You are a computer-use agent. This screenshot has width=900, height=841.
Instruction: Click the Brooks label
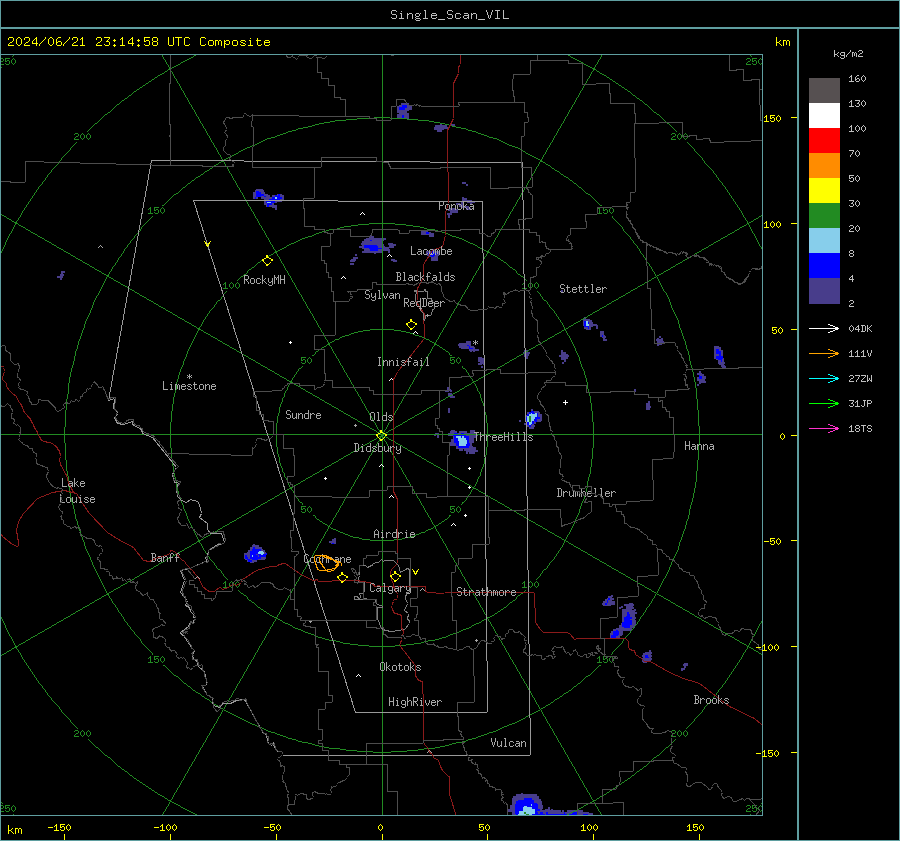pyautogui.click(x=711, y=700)
